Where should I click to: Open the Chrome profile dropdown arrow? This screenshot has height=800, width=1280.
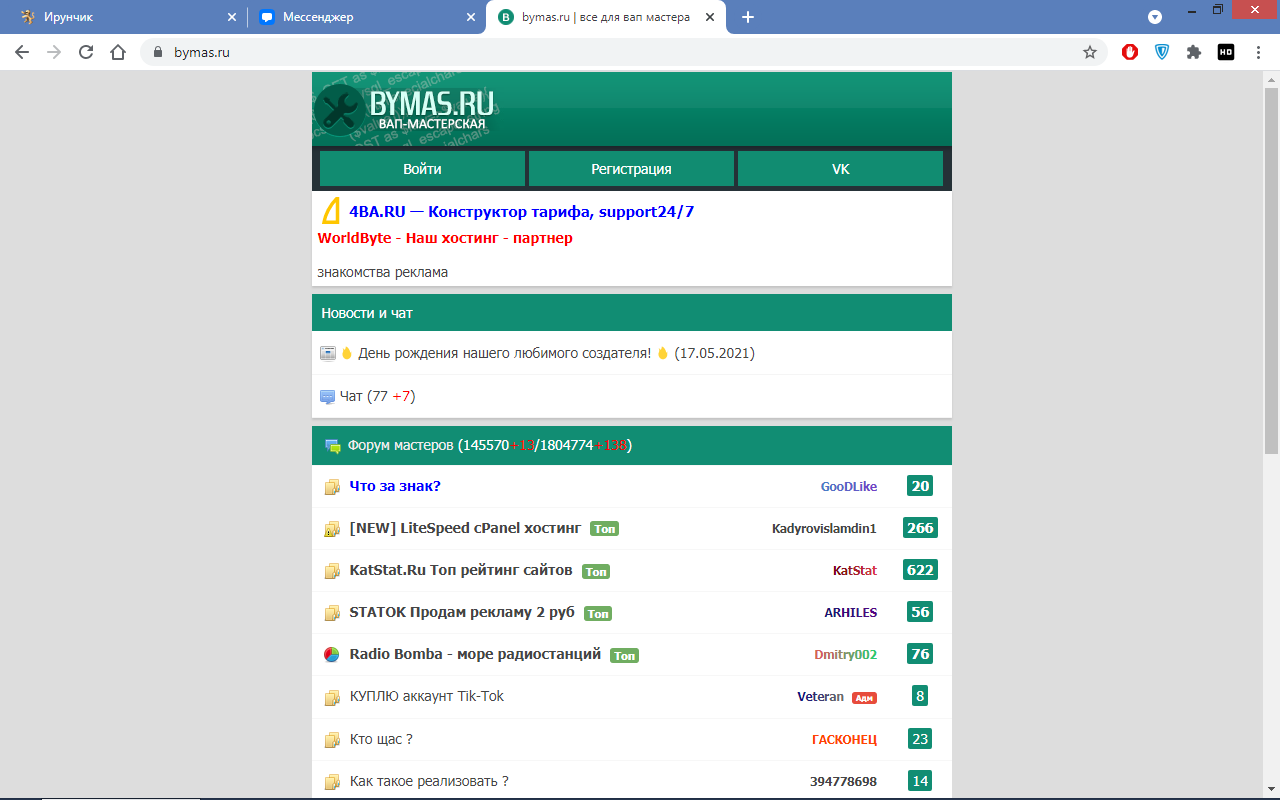coord(1155,17)
